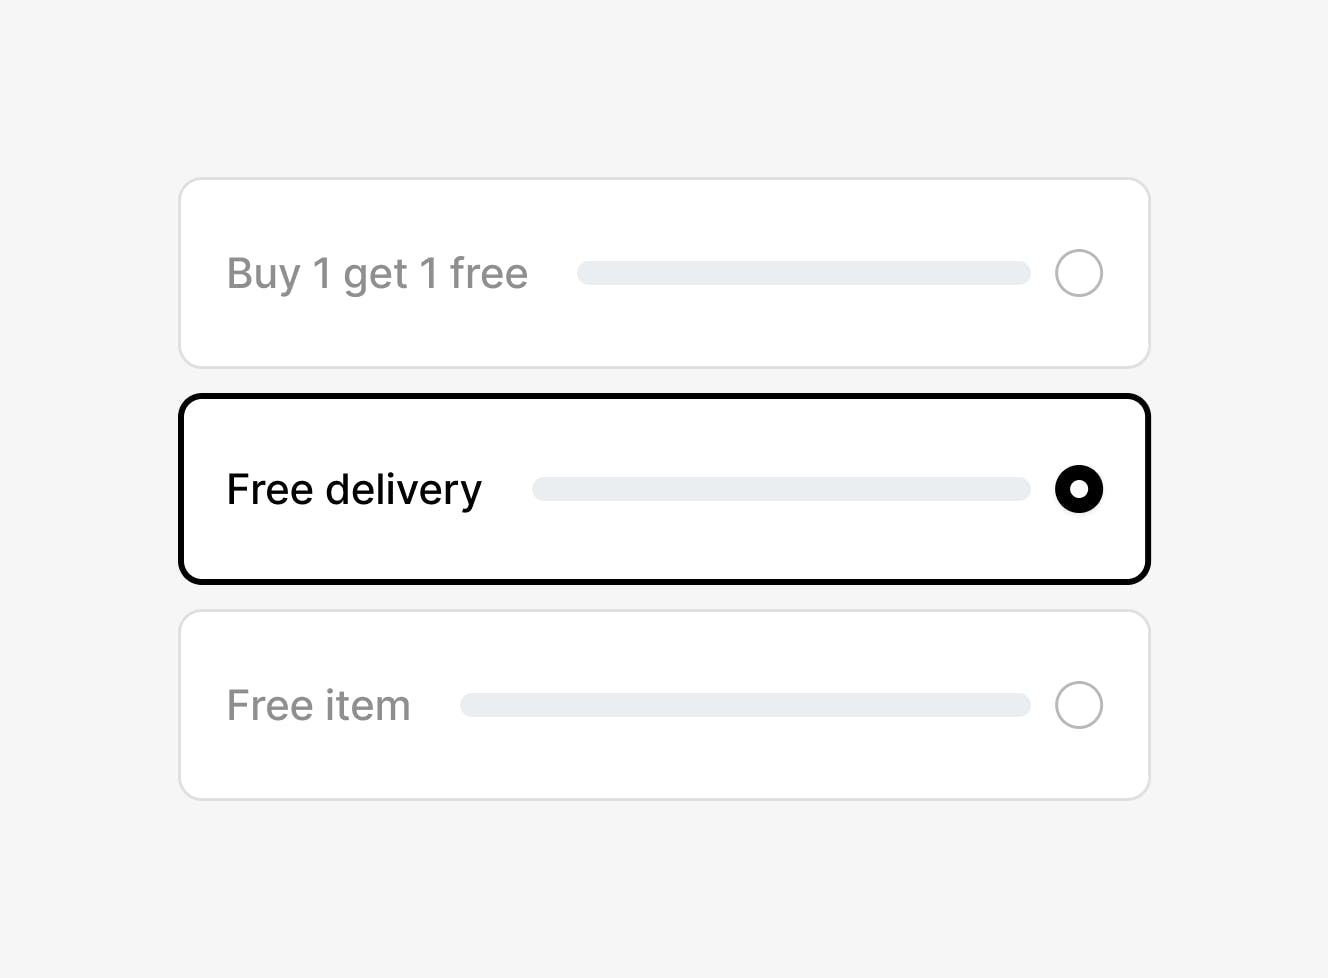Select the Free item radio button
The image size is (1328, 978).
(x=1079, y=705)
